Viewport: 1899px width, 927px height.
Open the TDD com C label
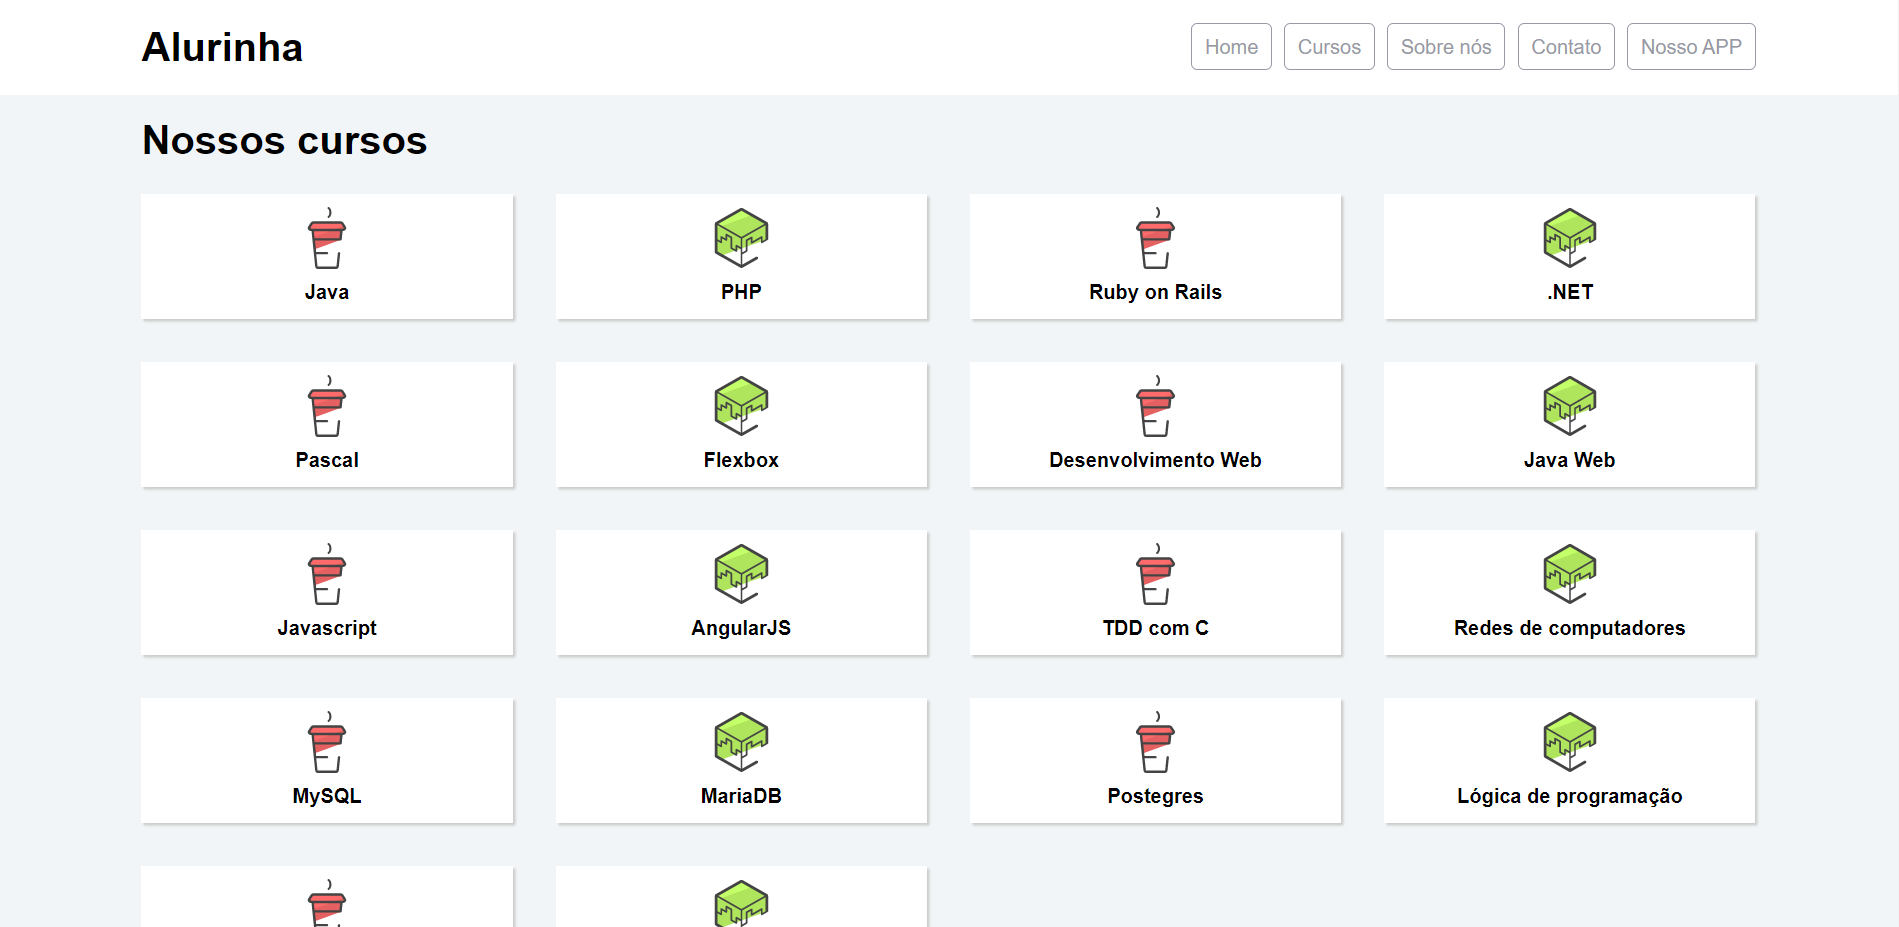[1155, 628]
